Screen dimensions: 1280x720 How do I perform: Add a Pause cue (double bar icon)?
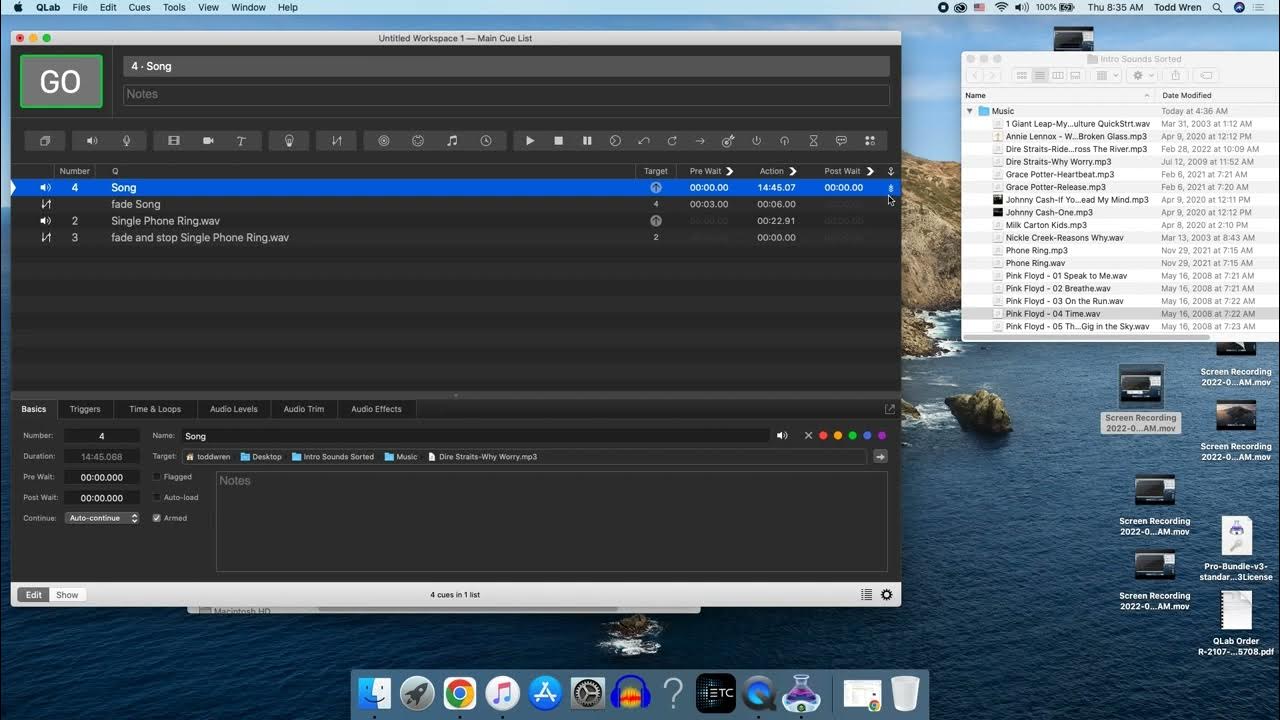(587, 141)
